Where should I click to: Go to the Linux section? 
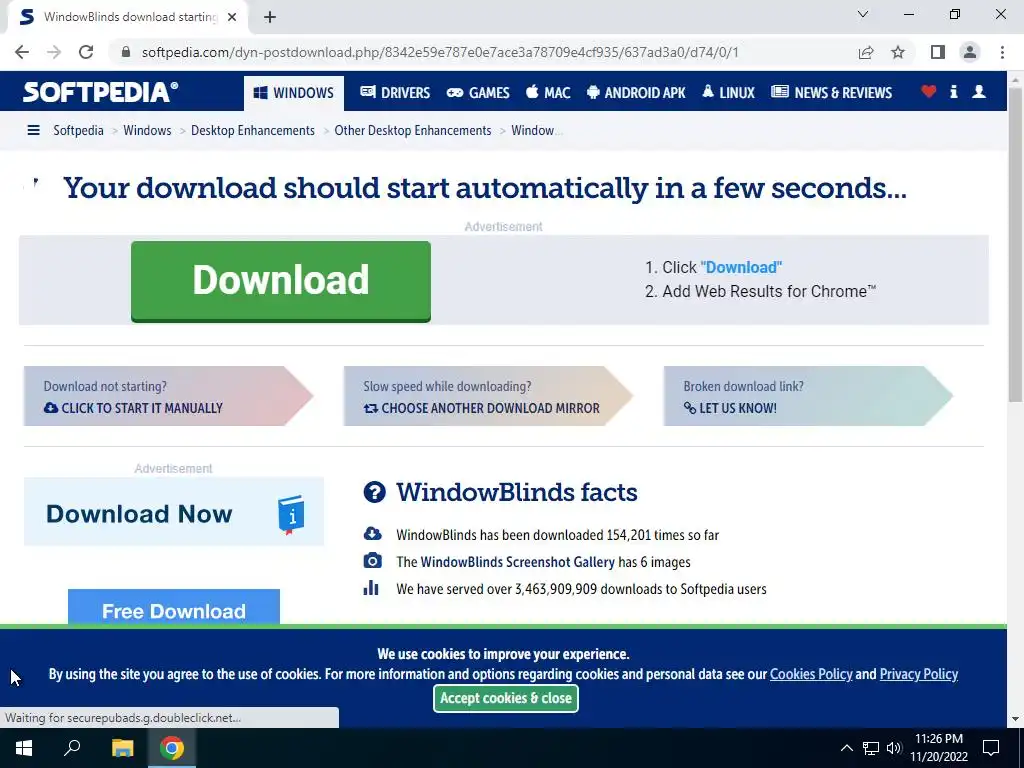click(728, 93)
